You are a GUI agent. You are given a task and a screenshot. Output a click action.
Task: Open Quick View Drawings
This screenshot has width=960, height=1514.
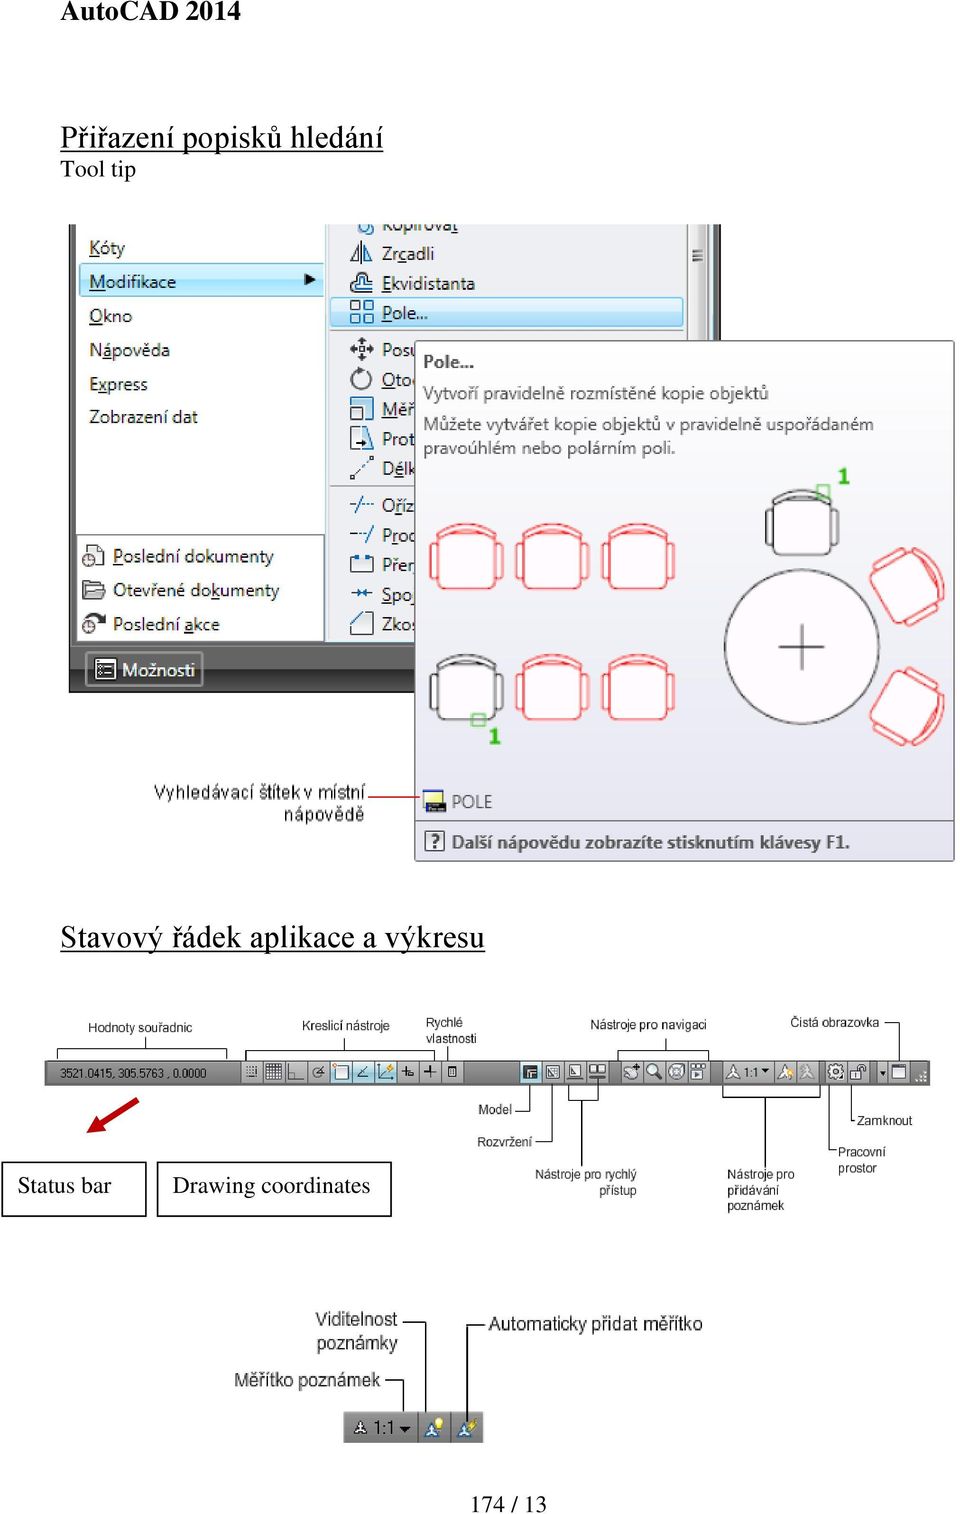(597, 1072)
